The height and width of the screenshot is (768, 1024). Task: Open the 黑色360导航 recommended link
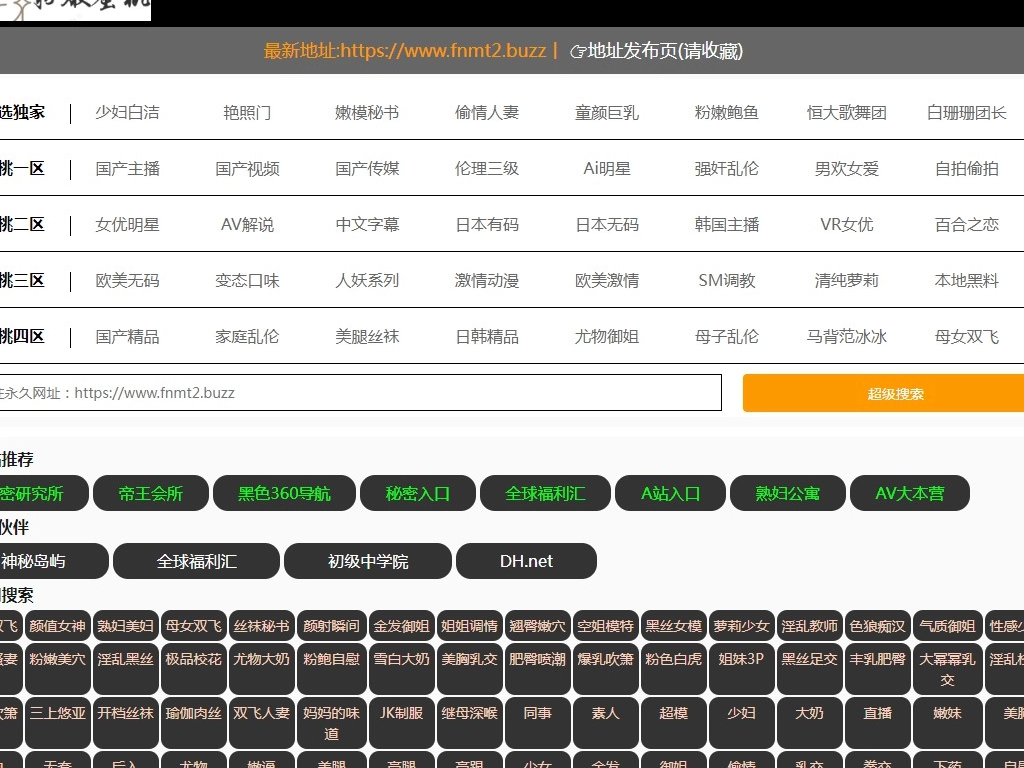click(284, 493)
